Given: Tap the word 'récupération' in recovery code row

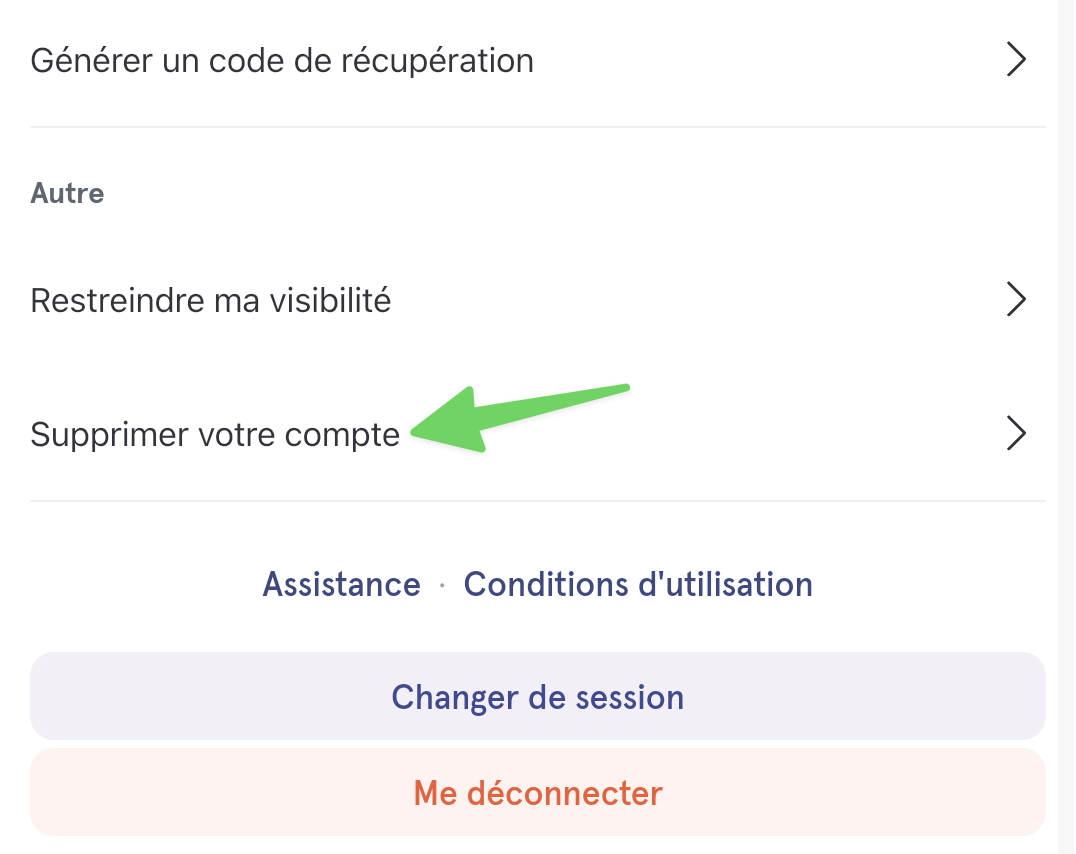Looking at the screenshot, I should [x=437, y=62].
